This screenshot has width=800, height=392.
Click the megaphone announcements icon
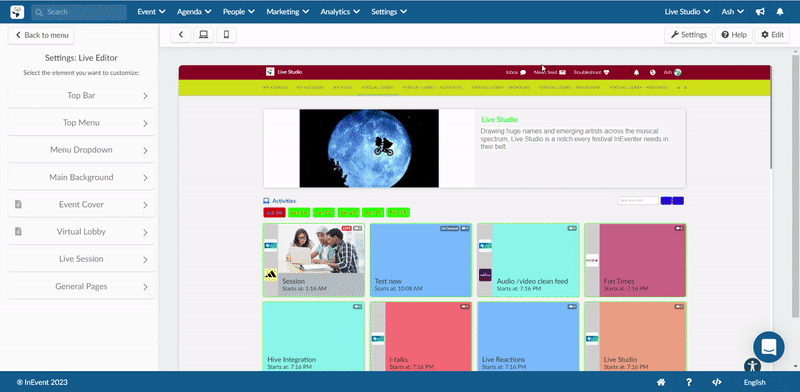pyautogui.click(x=760, y=12)
